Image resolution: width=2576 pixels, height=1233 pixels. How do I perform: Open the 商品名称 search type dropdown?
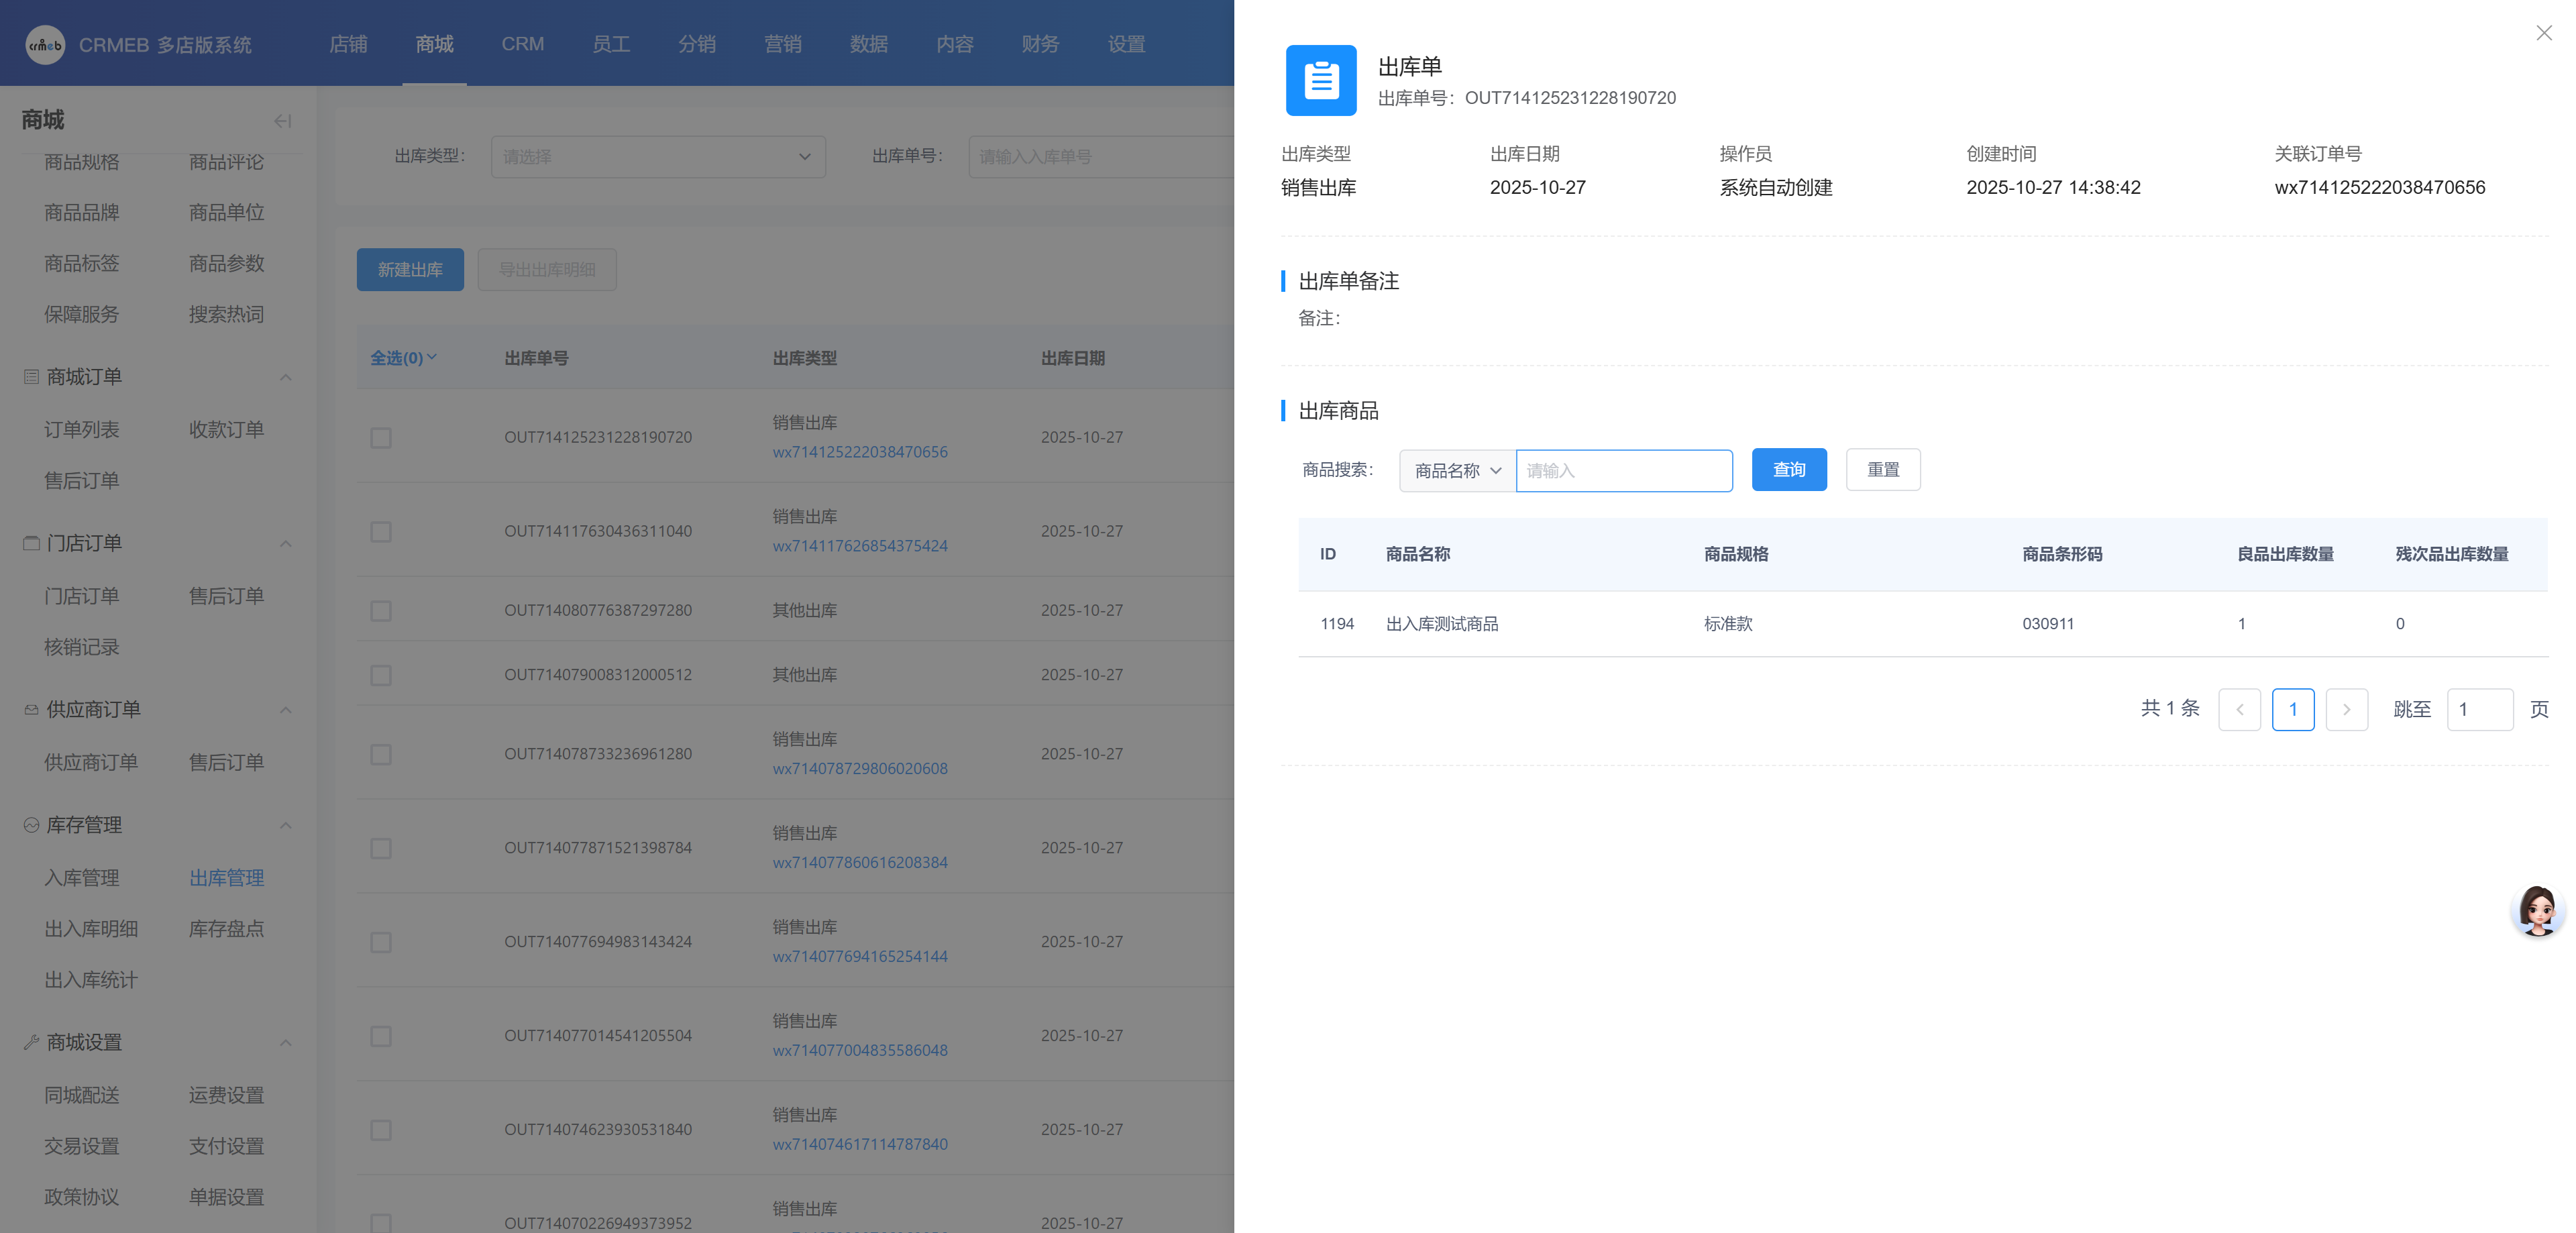coord(1457,471)
